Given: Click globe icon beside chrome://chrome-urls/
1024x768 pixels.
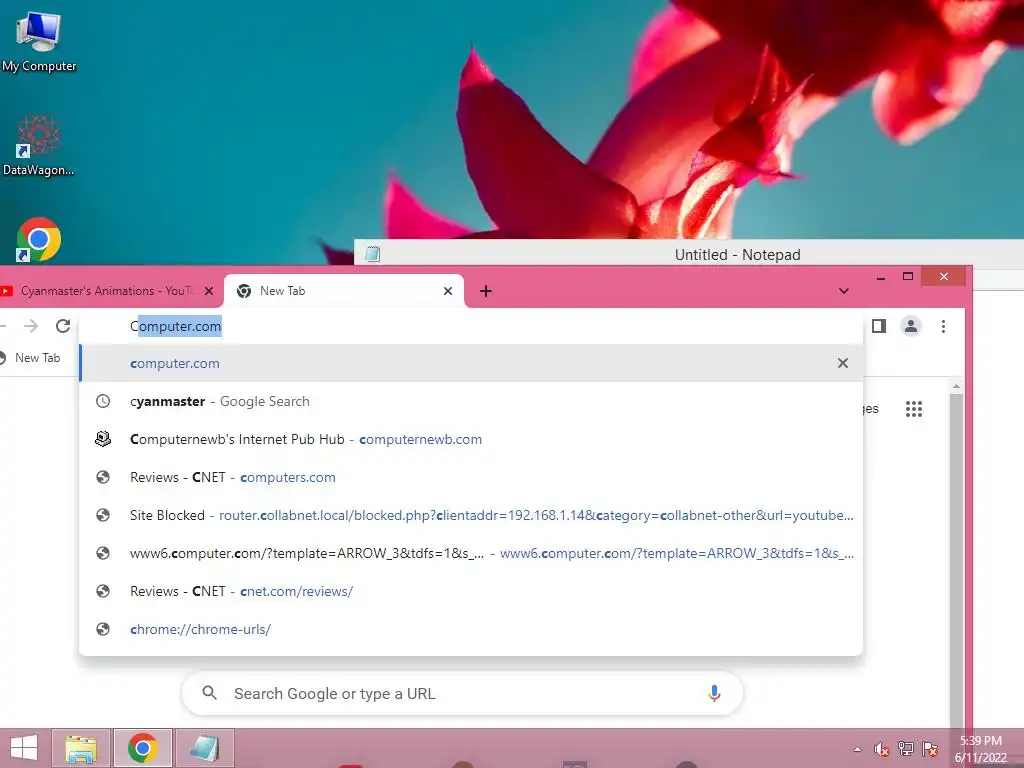Looking at the screenshot, I should (103, 629).
